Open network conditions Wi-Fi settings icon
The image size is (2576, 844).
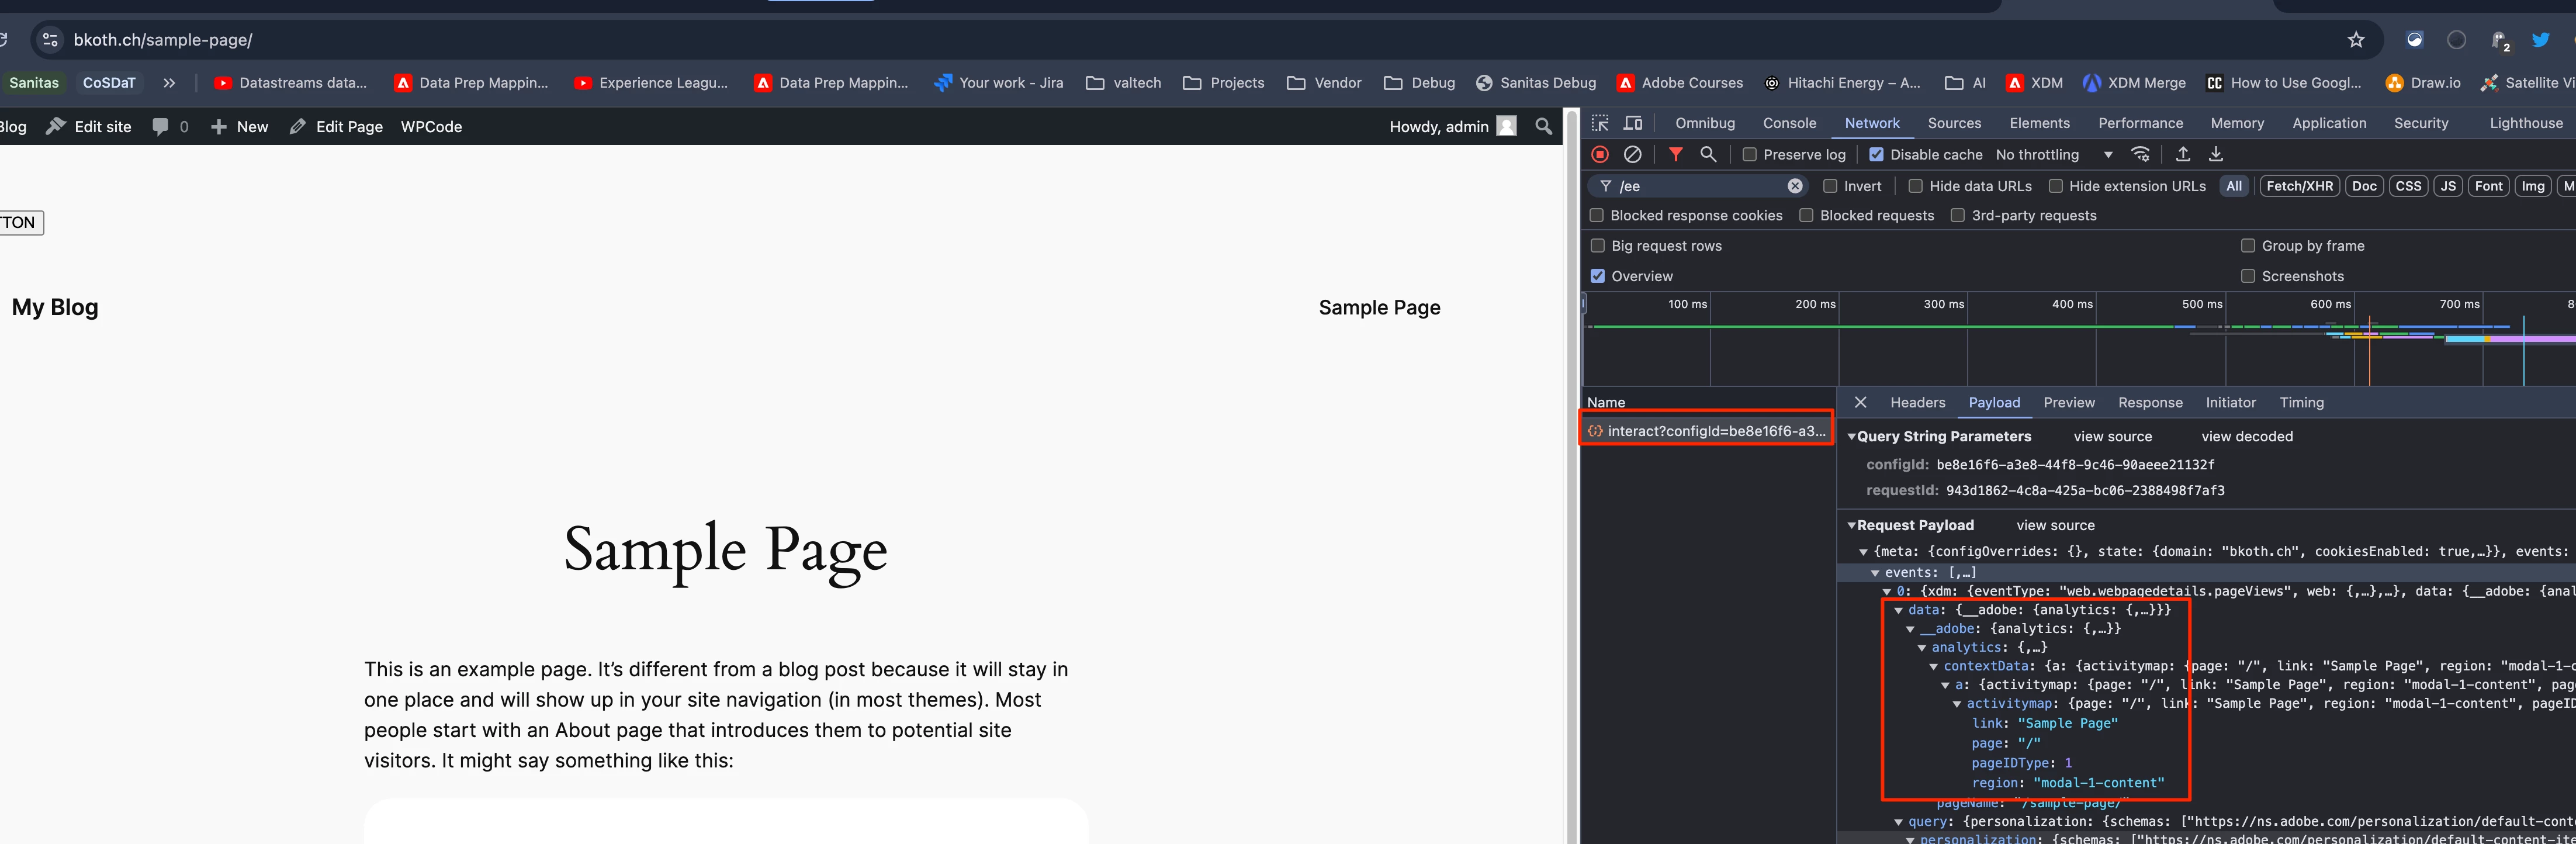(2140, 154)
